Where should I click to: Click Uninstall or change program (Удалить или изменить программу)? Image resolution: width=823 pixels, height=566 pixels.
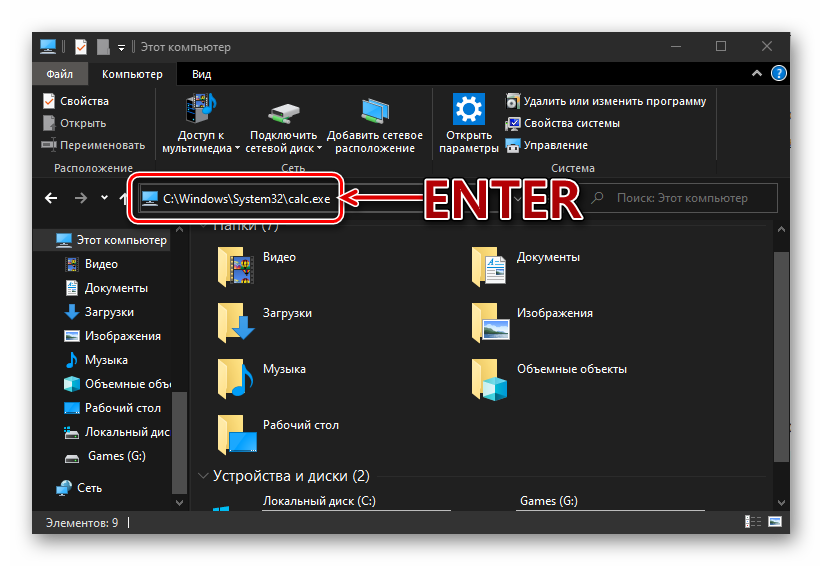[606, 101]
